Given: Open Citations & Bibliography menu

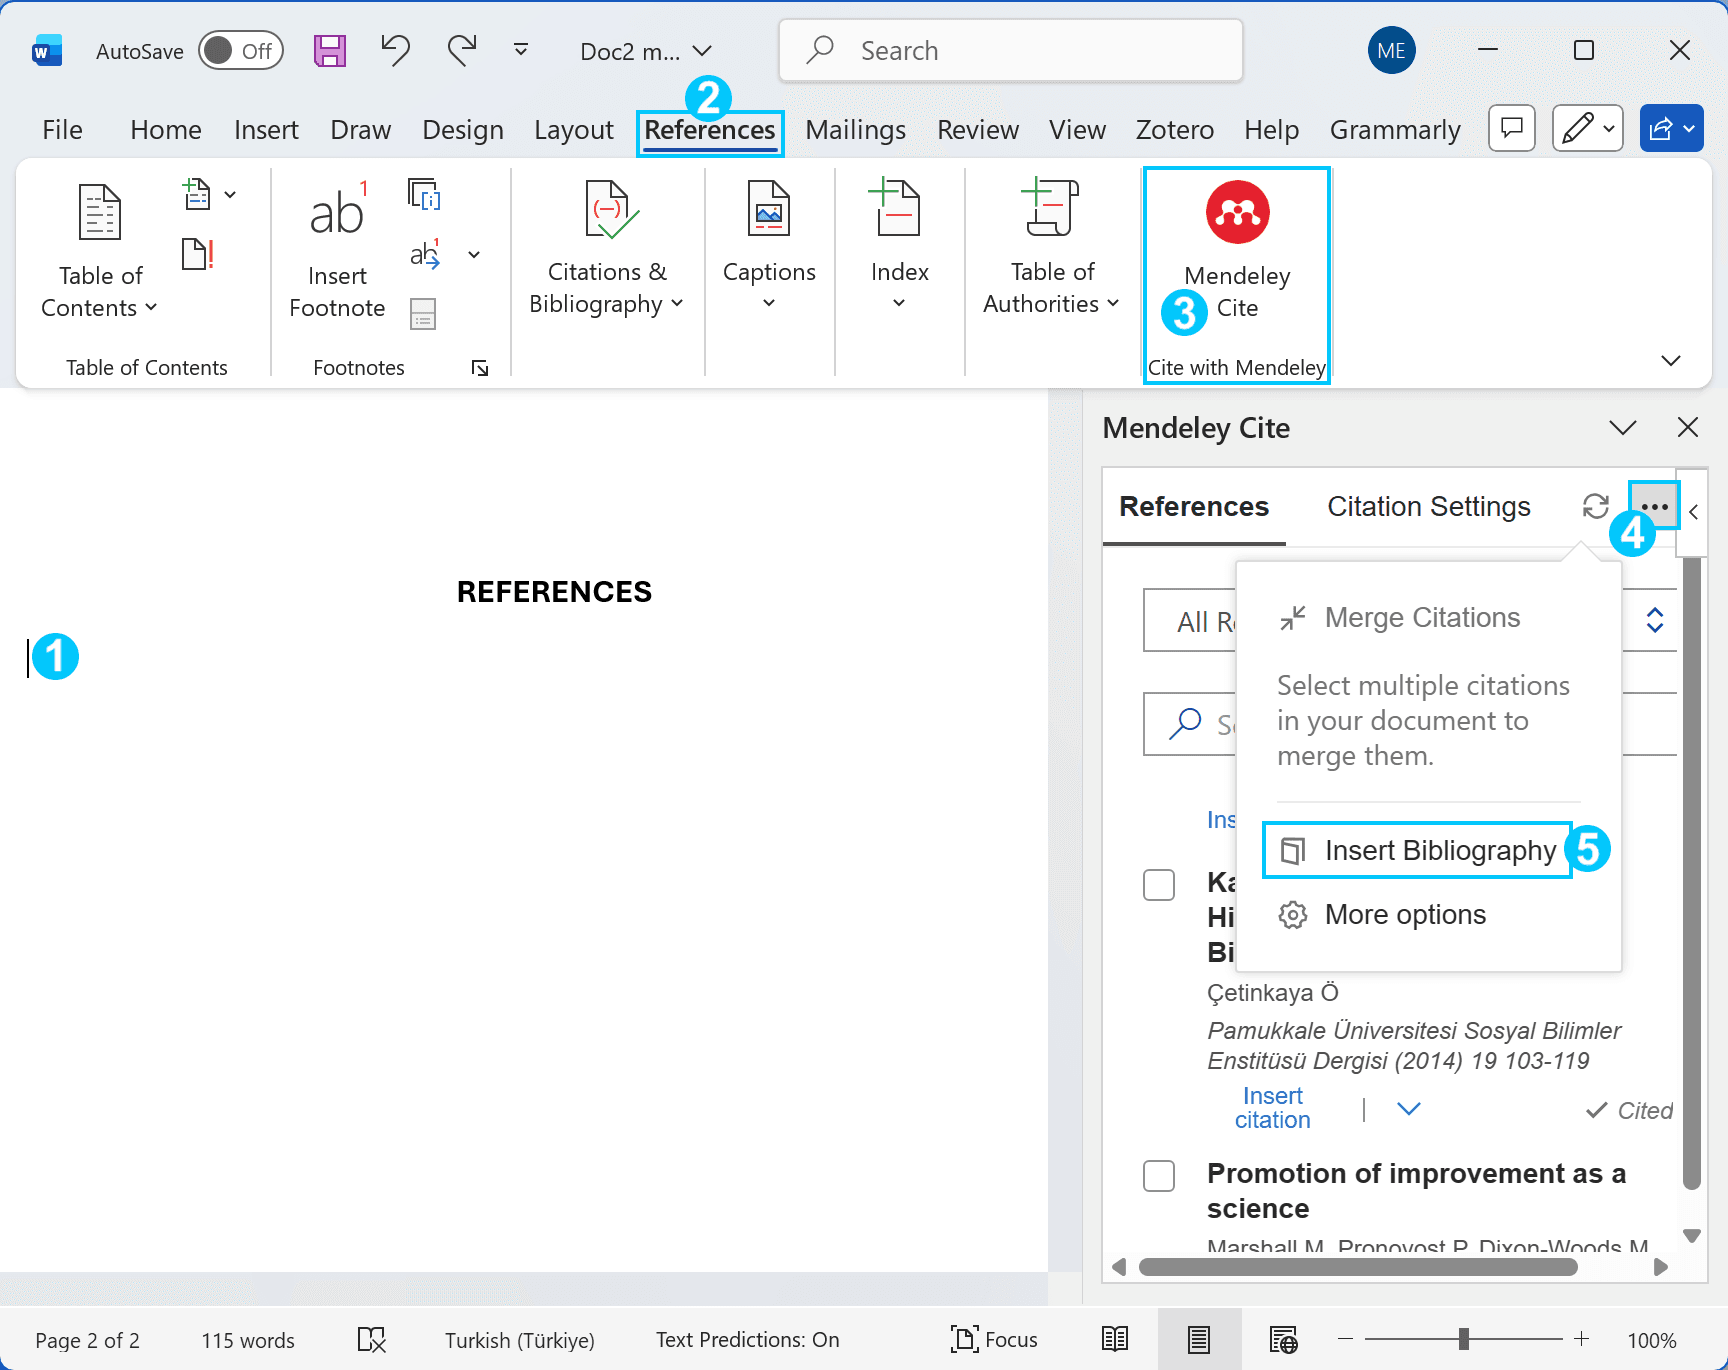Looking at the screenshot, I should 606,249.
